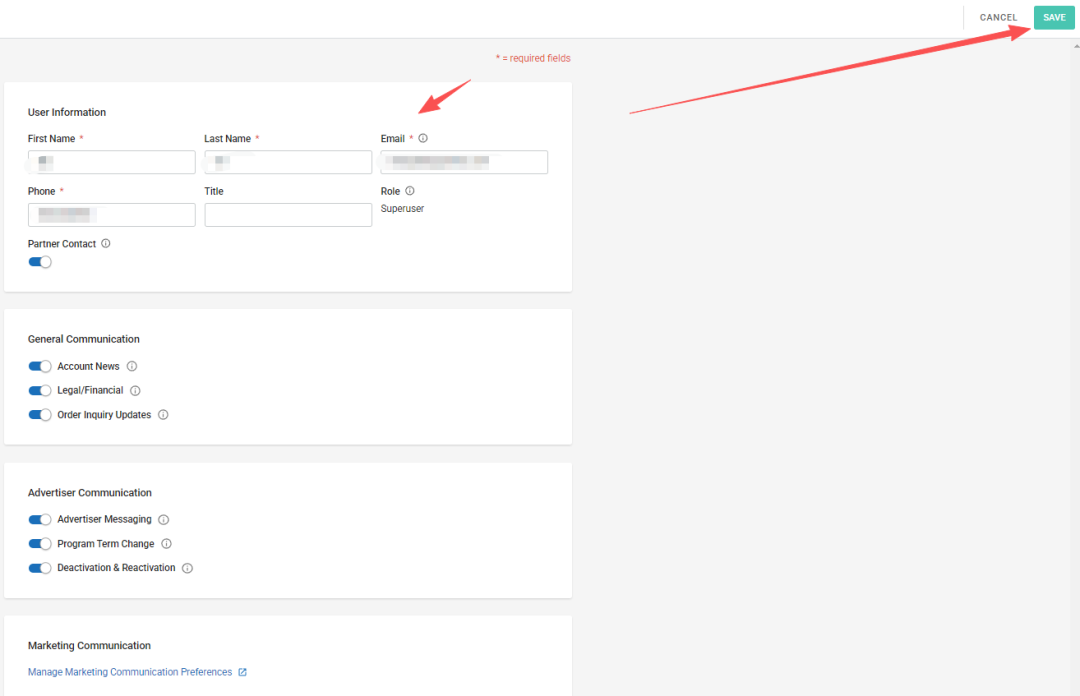The height and width of the screenshot is (696, 1080).
Task: Turn off Advertiser Messaging toggle
Action: click(40, 520)
